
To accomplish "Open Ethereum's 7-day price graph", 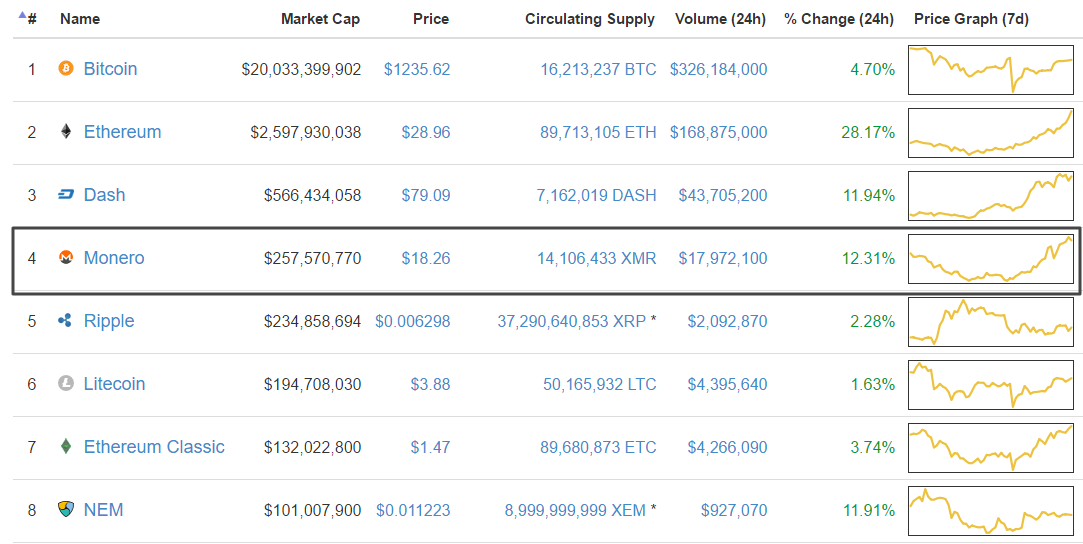I will click(990, 132).
